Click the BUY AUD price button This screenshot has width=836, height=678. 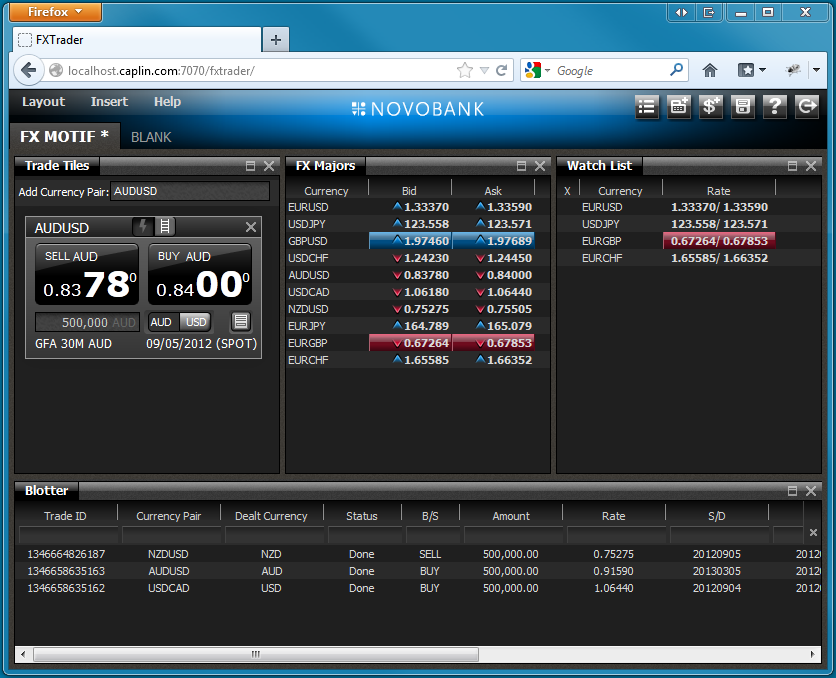(x=200, y=275)
